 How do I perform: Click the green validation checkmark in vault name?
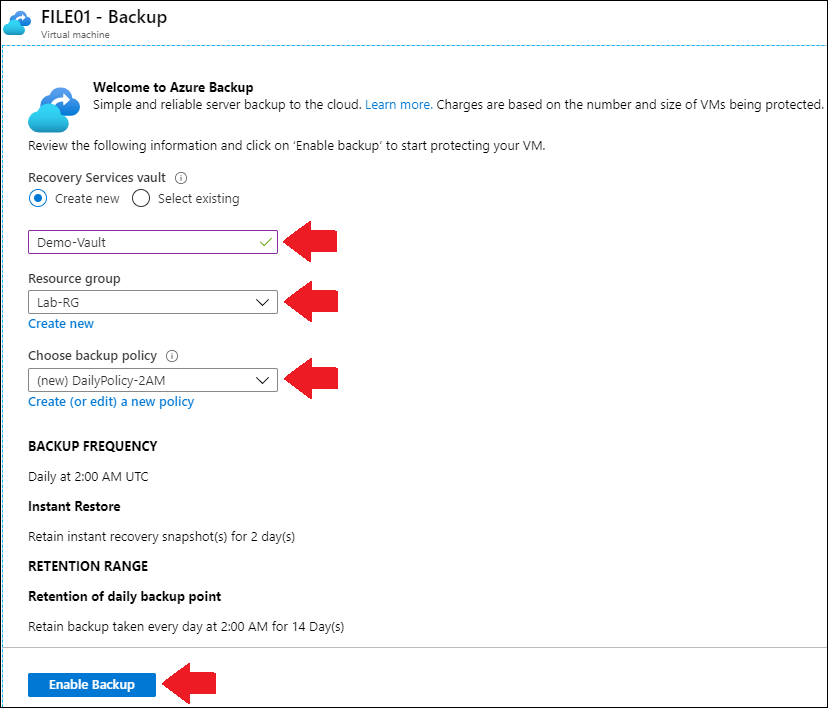coord(266,242)
